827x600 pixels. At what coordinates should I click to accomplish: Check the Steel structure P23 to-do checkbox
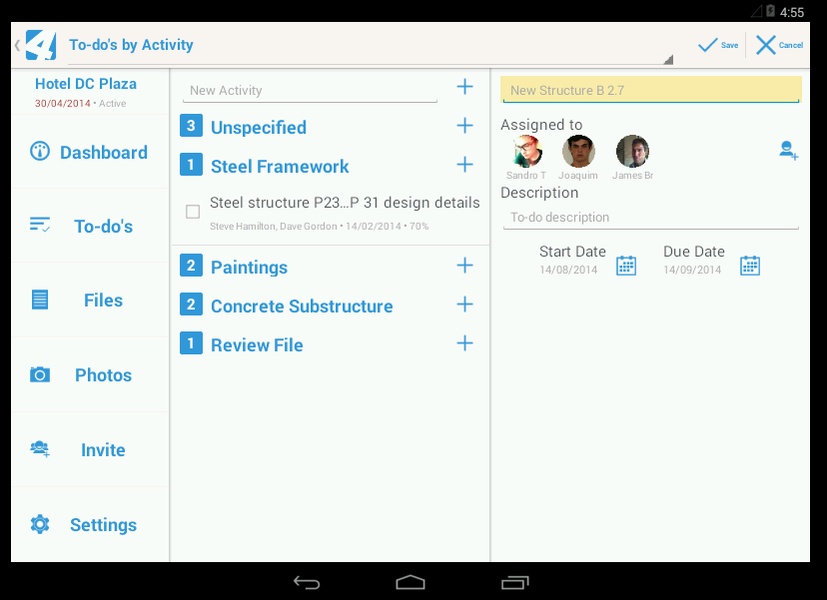193,211
